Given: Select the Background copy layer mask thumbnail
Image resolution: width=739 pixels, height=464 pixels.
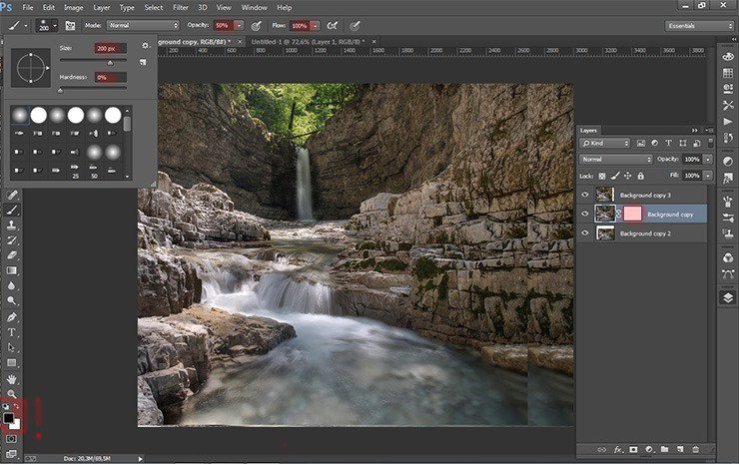Looking at the screenshot, I should click(632, 213).
